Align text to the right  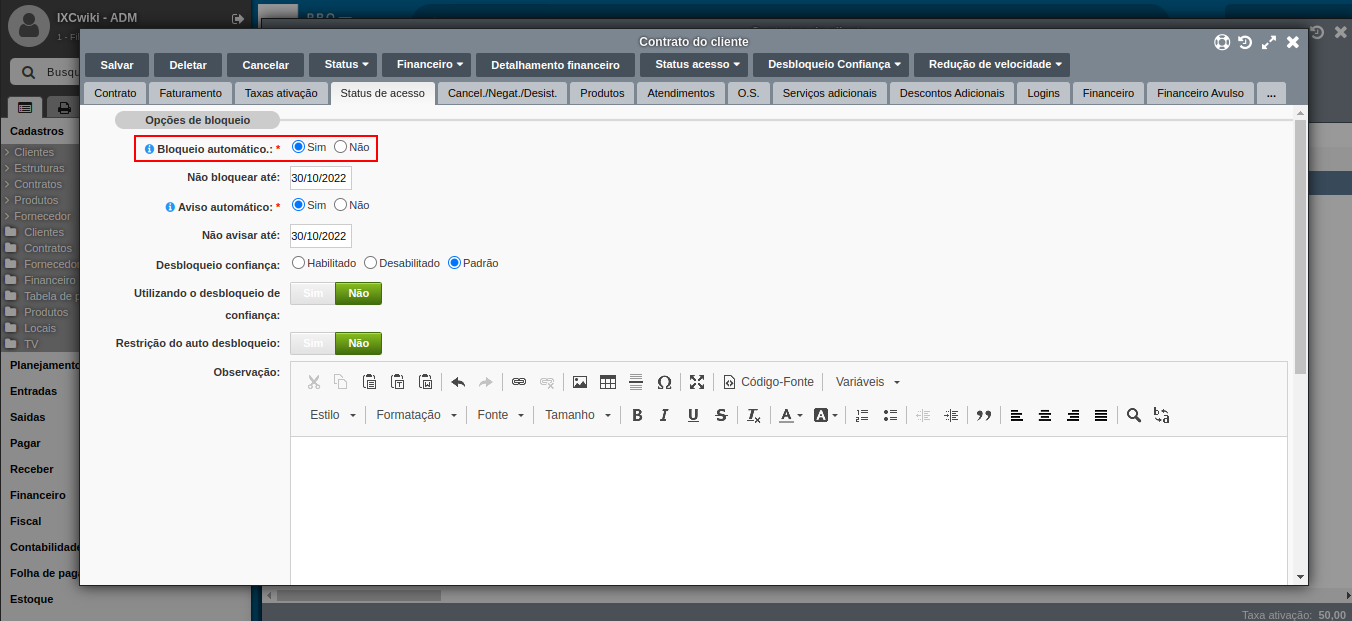(1073, 415)
